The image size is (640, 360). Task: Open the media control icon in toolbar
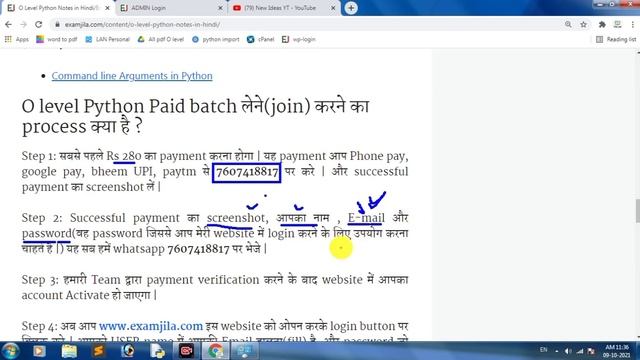point(618,24)
